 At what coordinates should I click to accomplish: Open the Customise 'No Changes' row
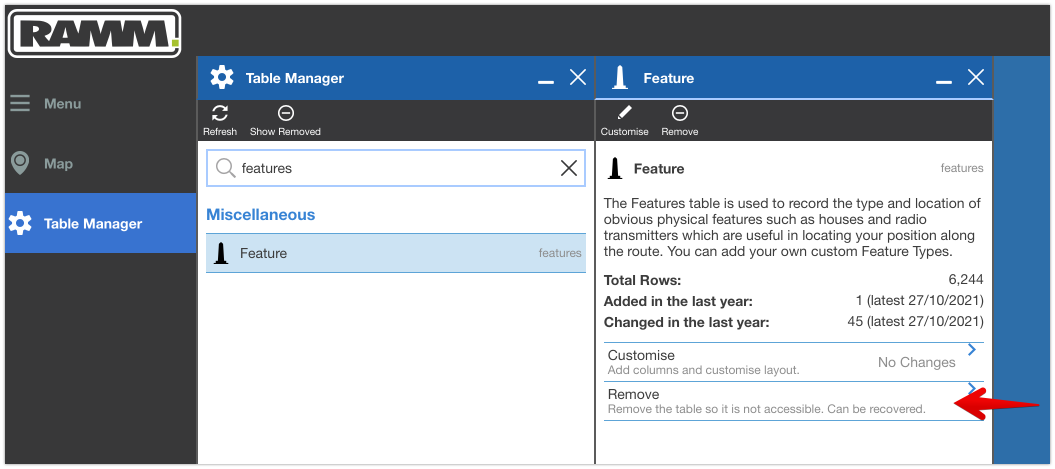point(794,362)
